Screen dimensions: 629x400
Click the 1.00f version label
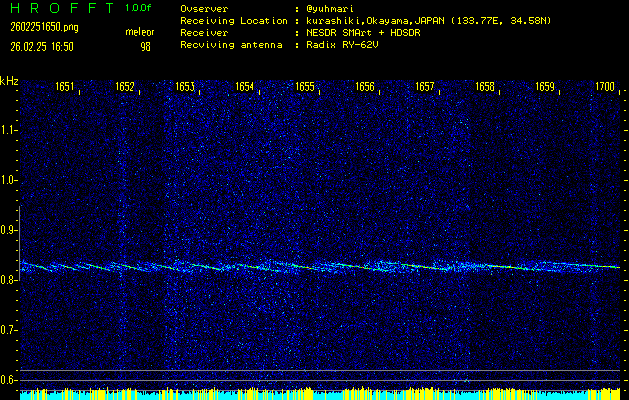[139, 7]
